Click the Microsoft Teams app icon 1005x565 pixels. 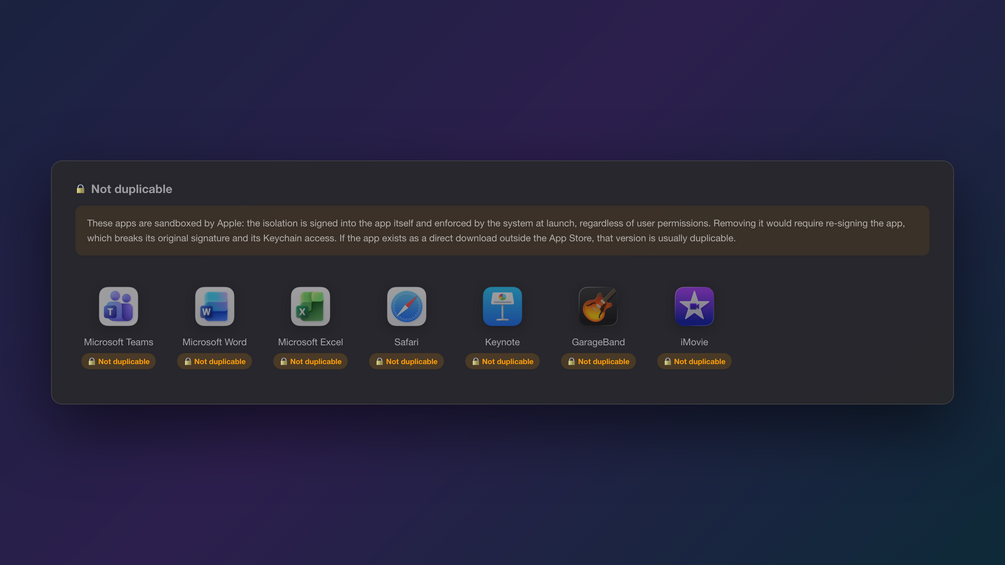(x=119, y=306)
